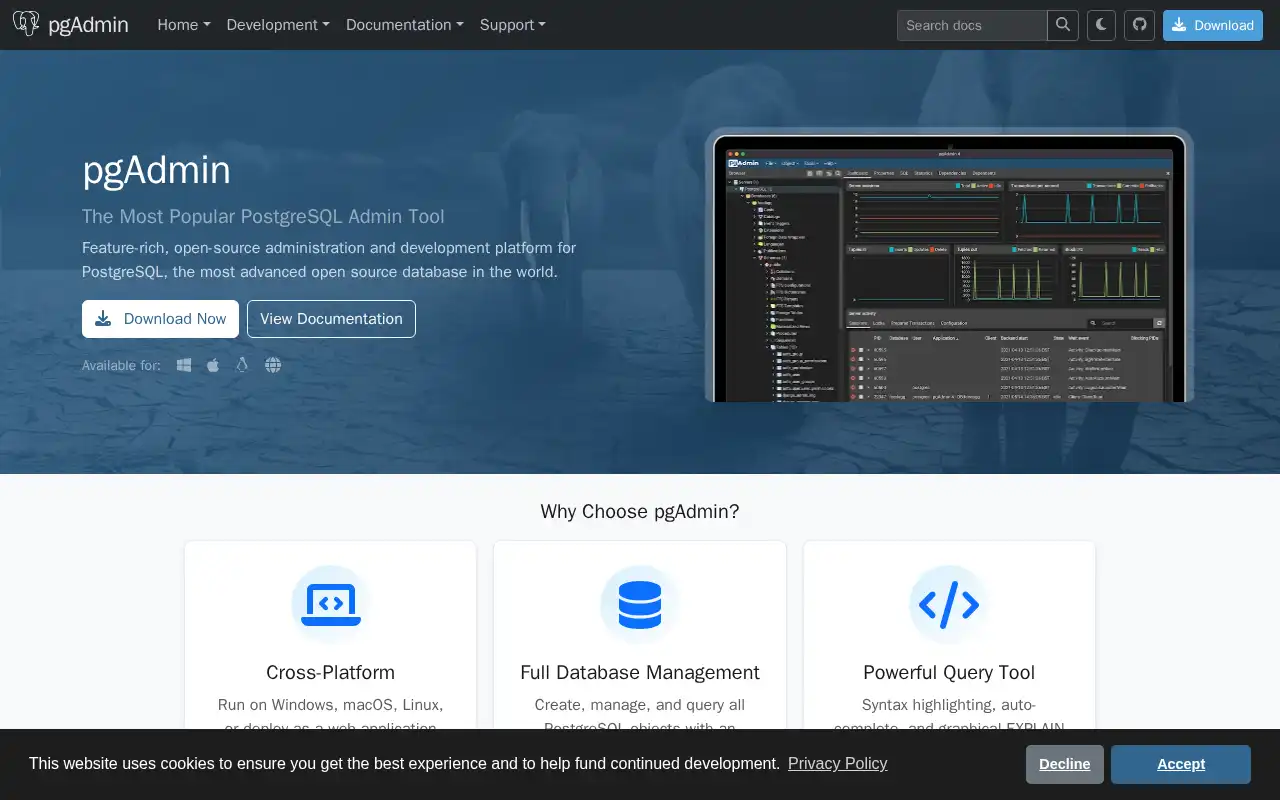This screenshot has height=800, width=1280.
Task: Click the Powerful Query Tool heading
Action: [949, 672]
